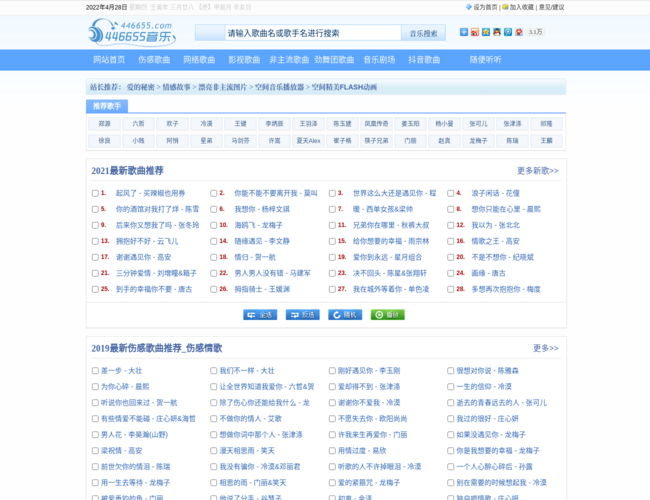This screenshot has width=650, height=500.
Task: Tick checkbox for song 1 起风了
Action: 95,193
